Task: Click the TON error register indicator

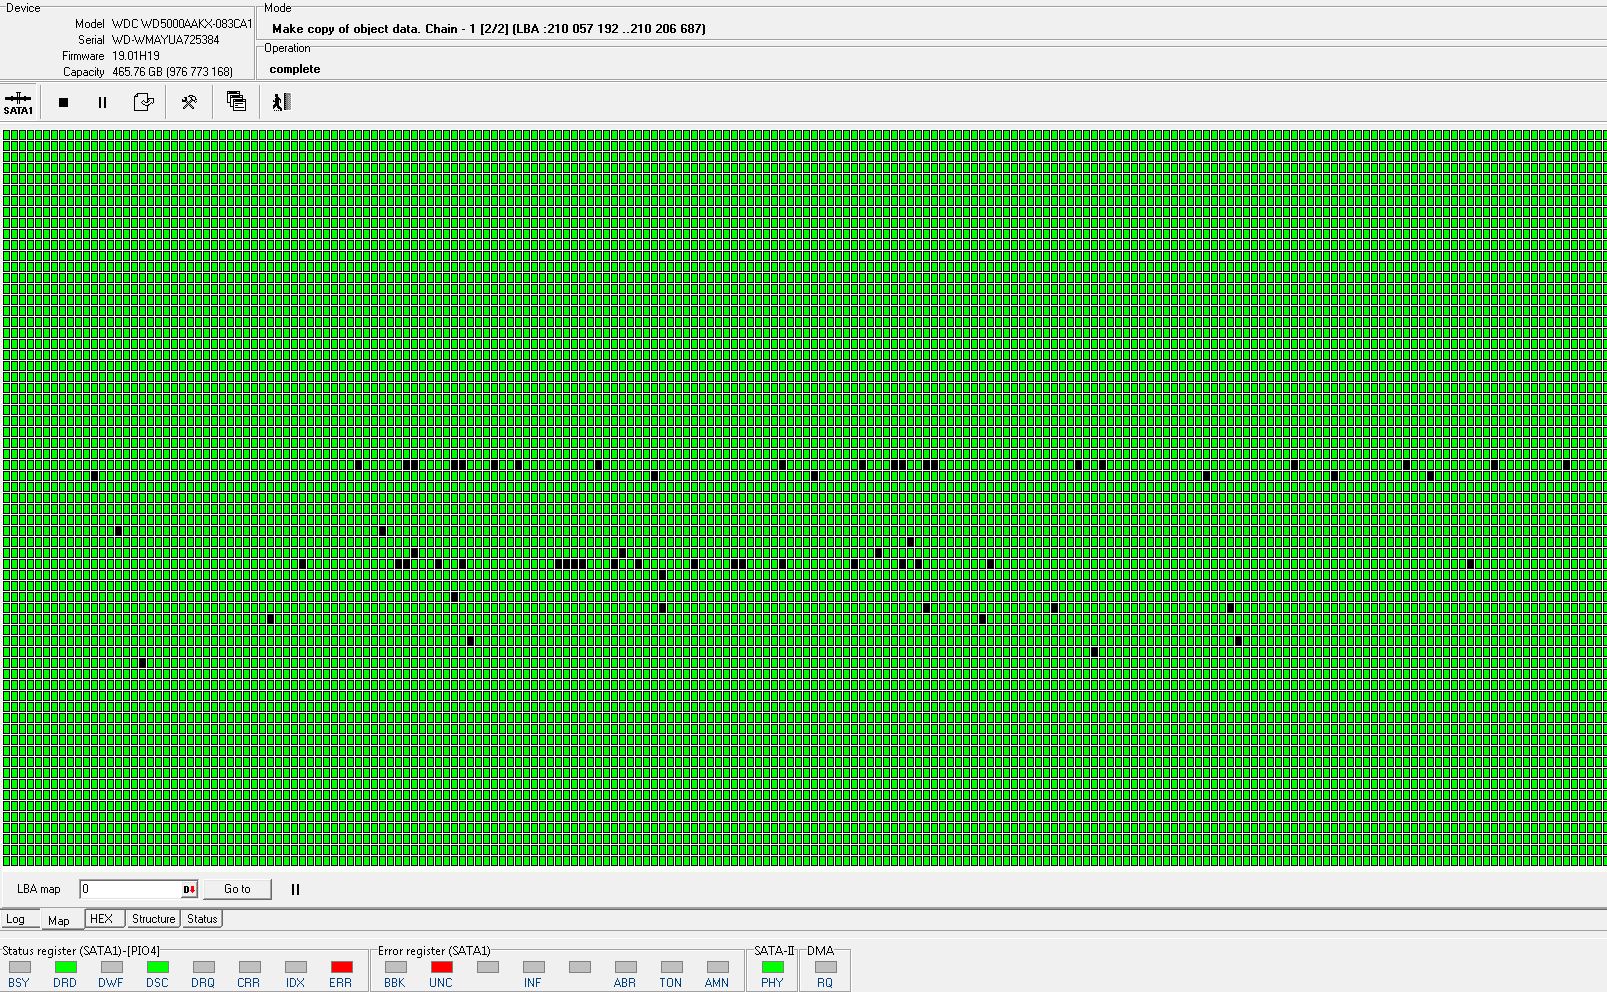Action: point(672,967)
